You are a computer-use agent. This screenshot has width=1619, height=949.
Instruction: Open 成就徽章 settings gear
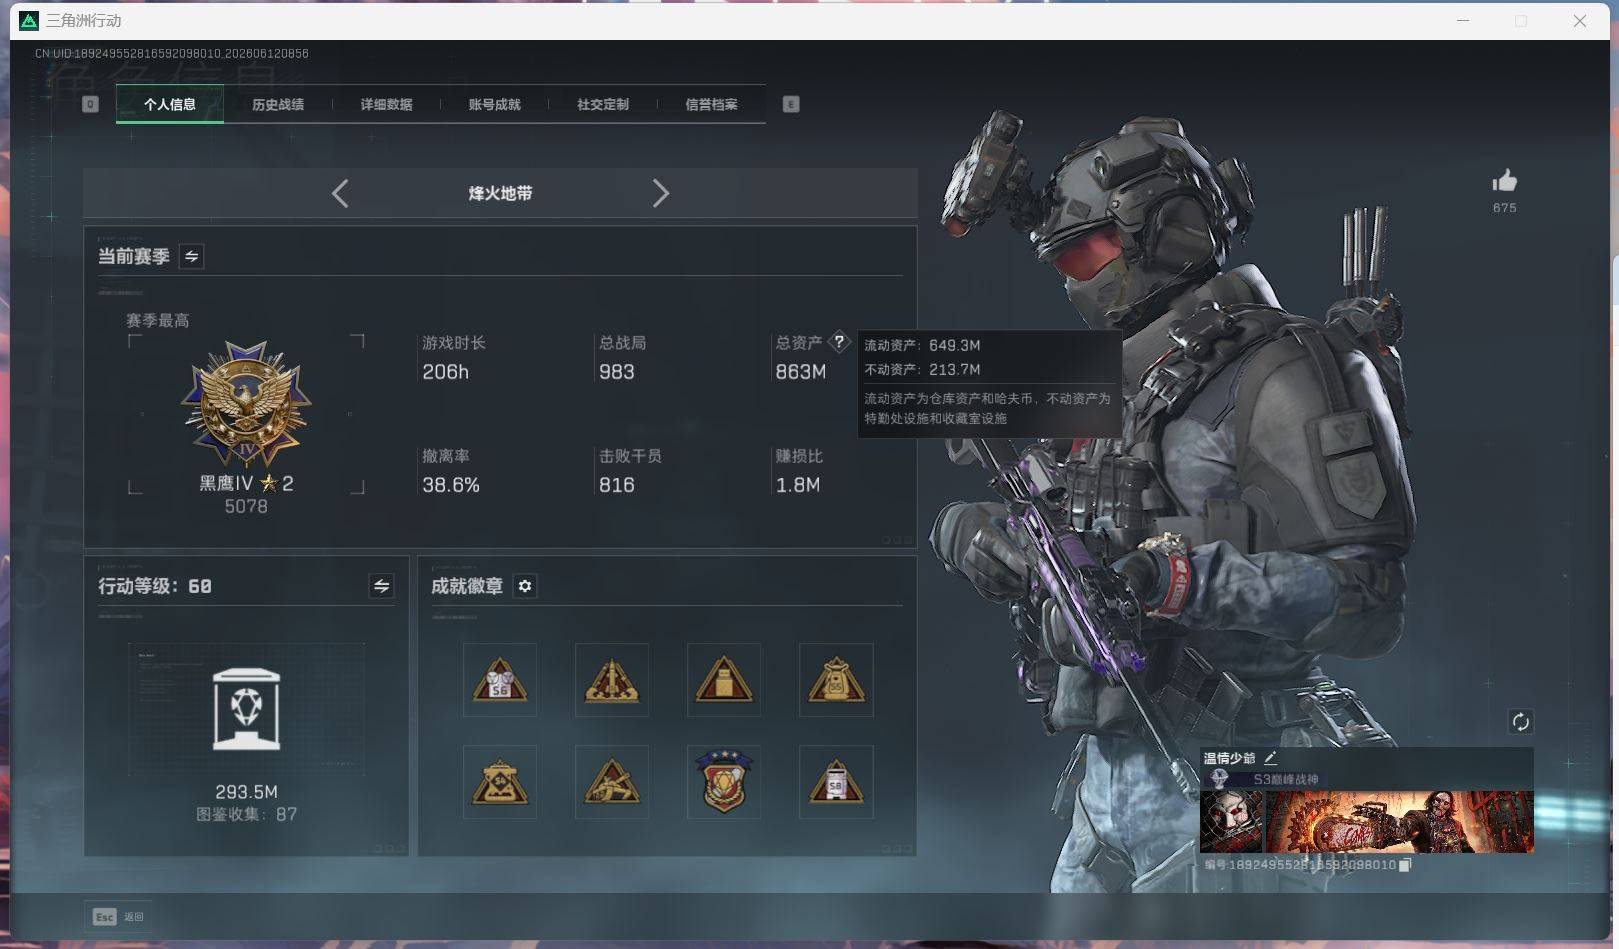point(525,586)
